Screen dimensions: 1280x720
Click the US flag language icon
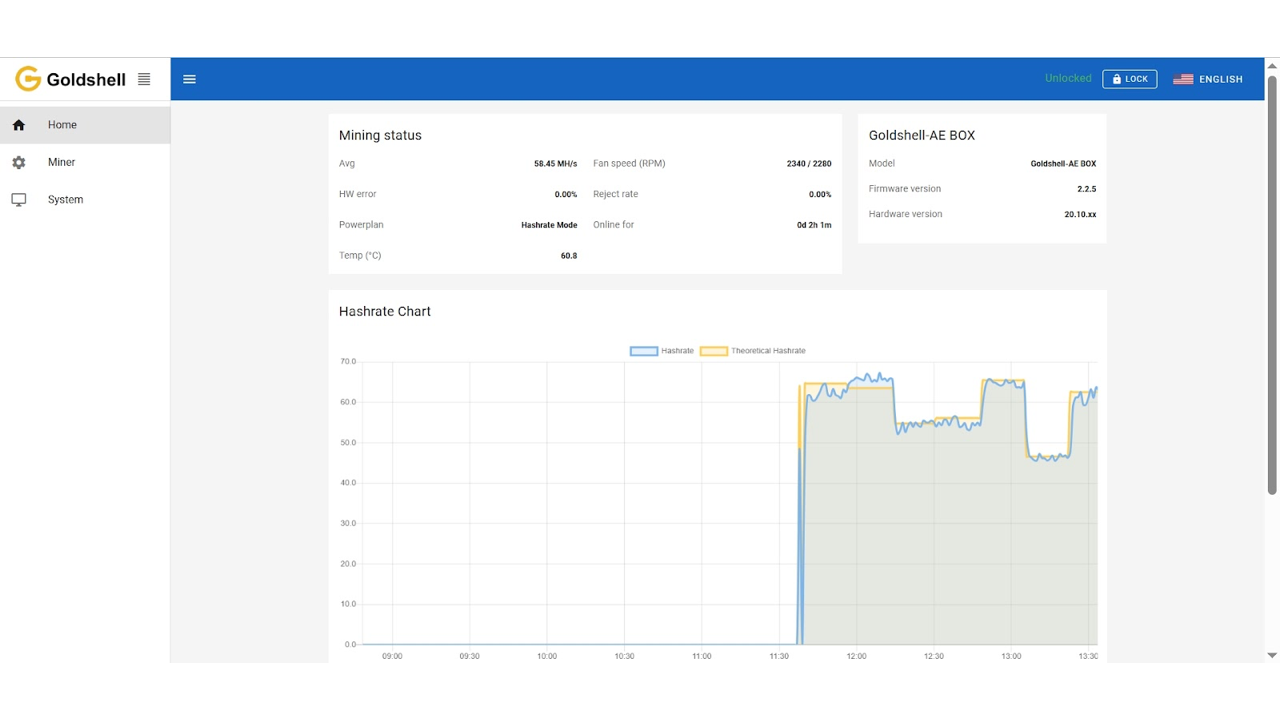tap(1183, 79)
